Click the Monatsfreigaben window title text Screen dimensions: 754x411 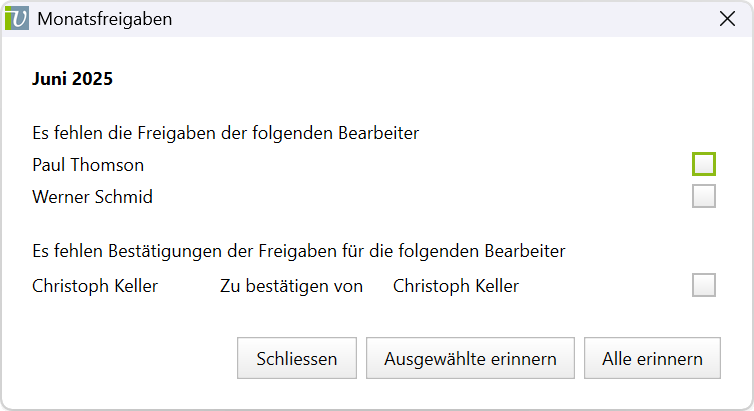[105, 19]
